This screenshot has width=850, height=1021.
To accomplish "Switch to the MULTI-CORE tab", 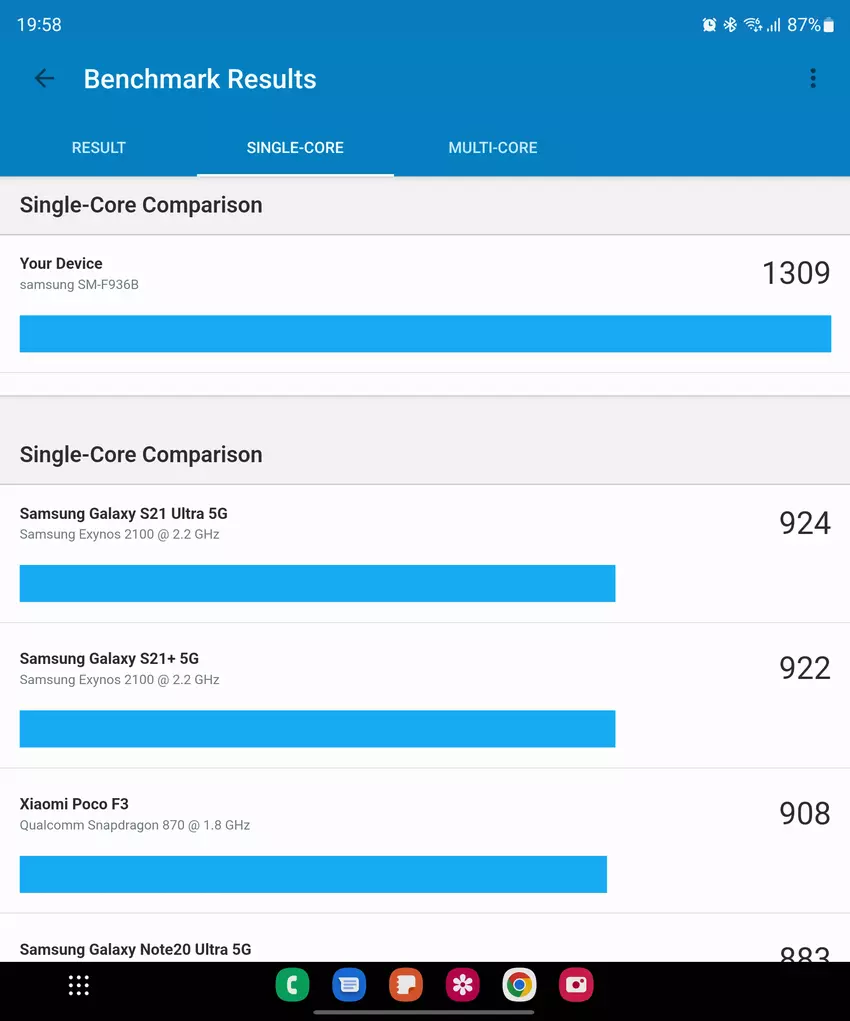I will click(x=493, y=148).
